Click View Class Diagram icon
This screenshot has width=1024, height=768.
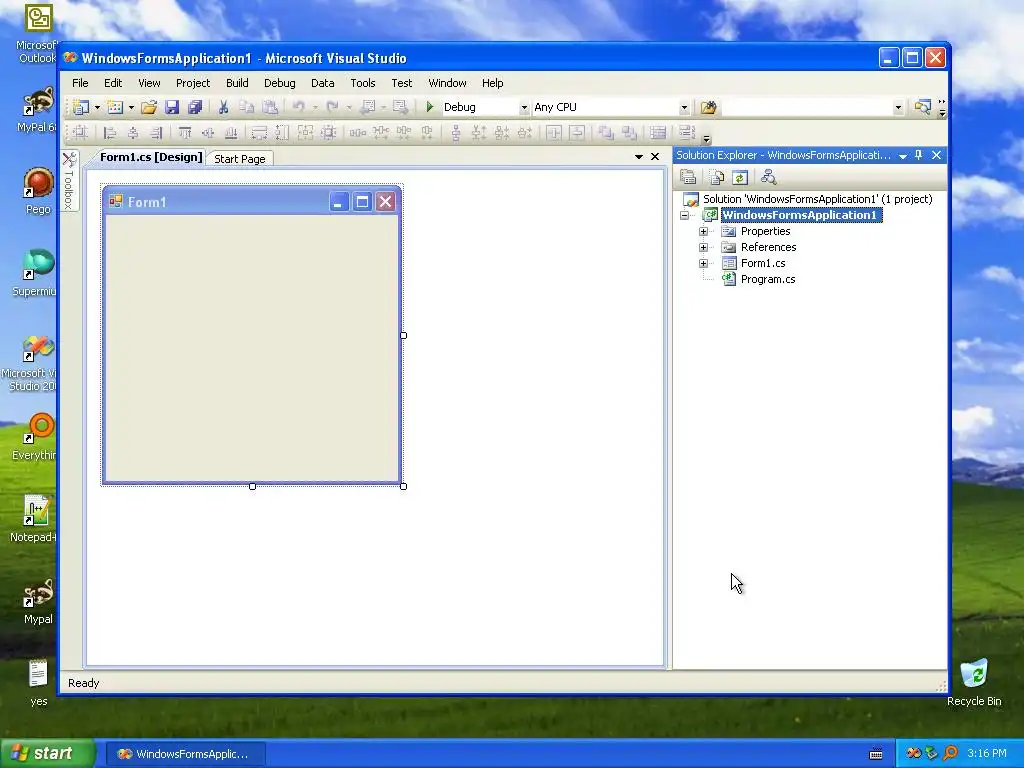click(769, 177)
